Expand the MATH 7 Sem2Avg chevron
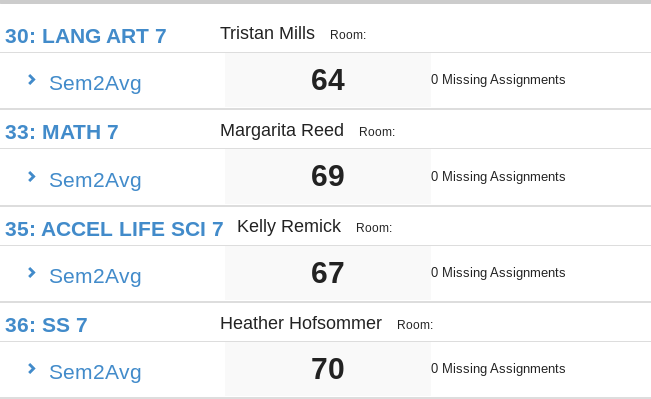This screenshot has height=399, width=651. (32, 177)
